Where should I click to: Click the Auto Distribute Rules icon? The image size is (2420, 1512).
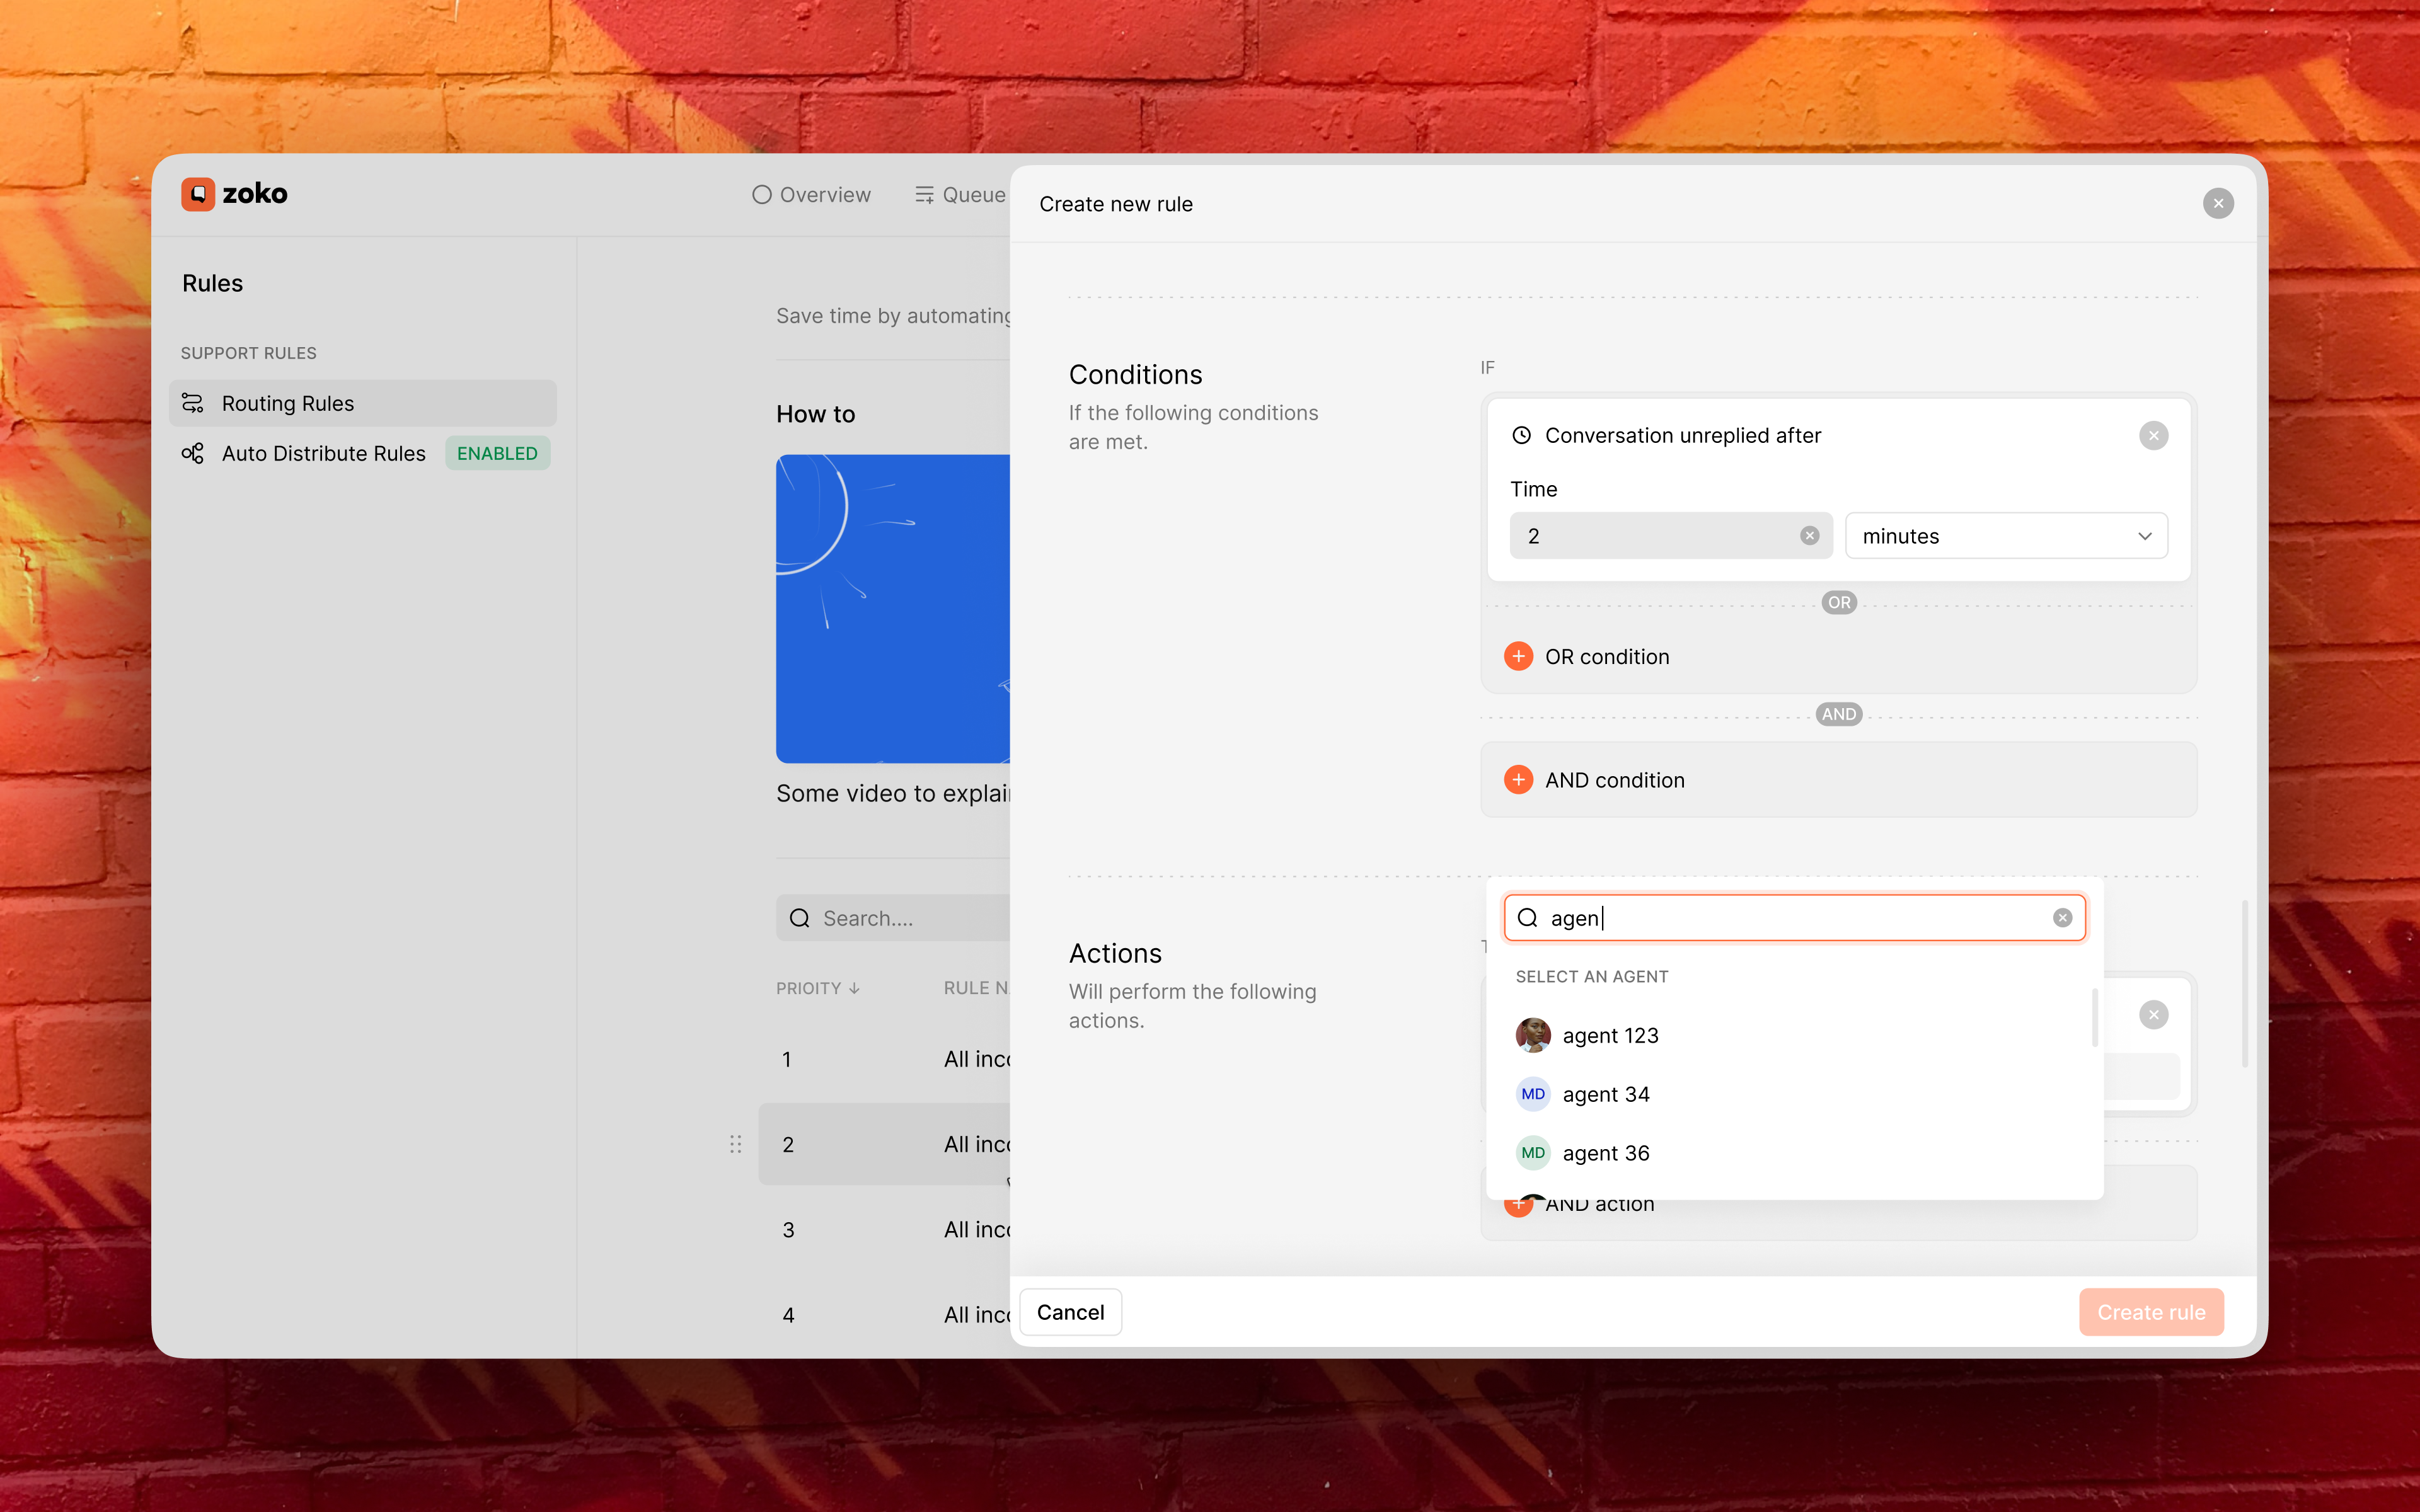pyautogui.click(x=192, y=453)
